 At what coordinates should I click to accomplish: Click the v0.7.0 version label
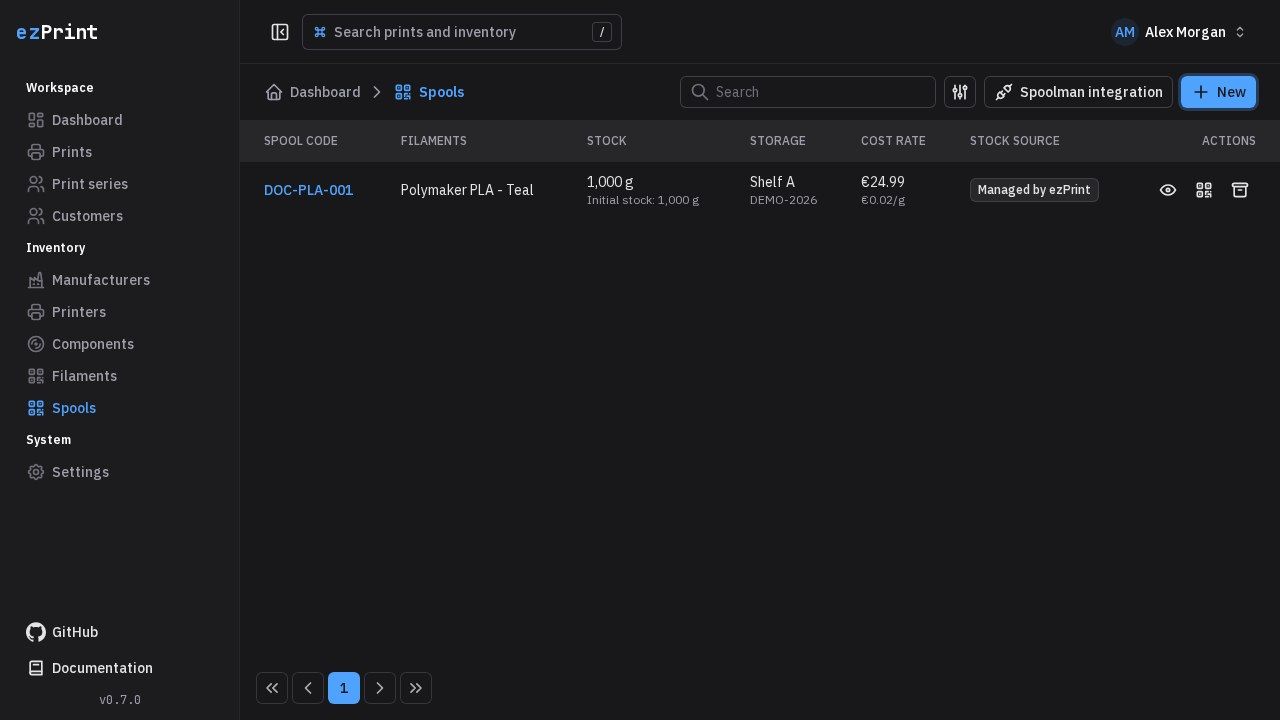[x=120, y=700]
